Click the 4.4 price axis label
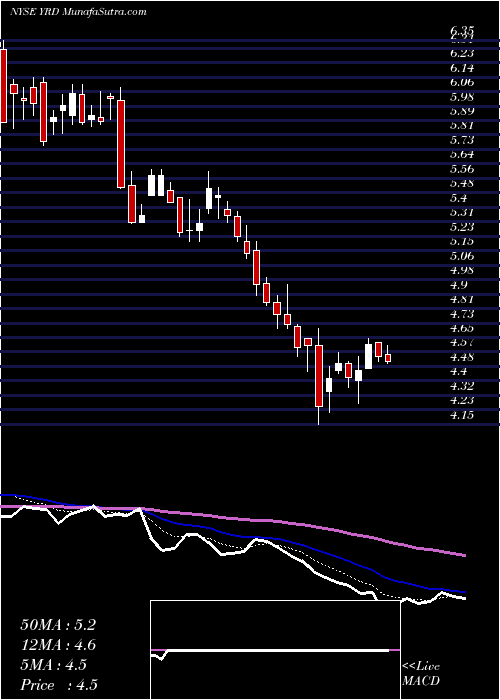Screen dimensions: 500x700 (458, 372)
